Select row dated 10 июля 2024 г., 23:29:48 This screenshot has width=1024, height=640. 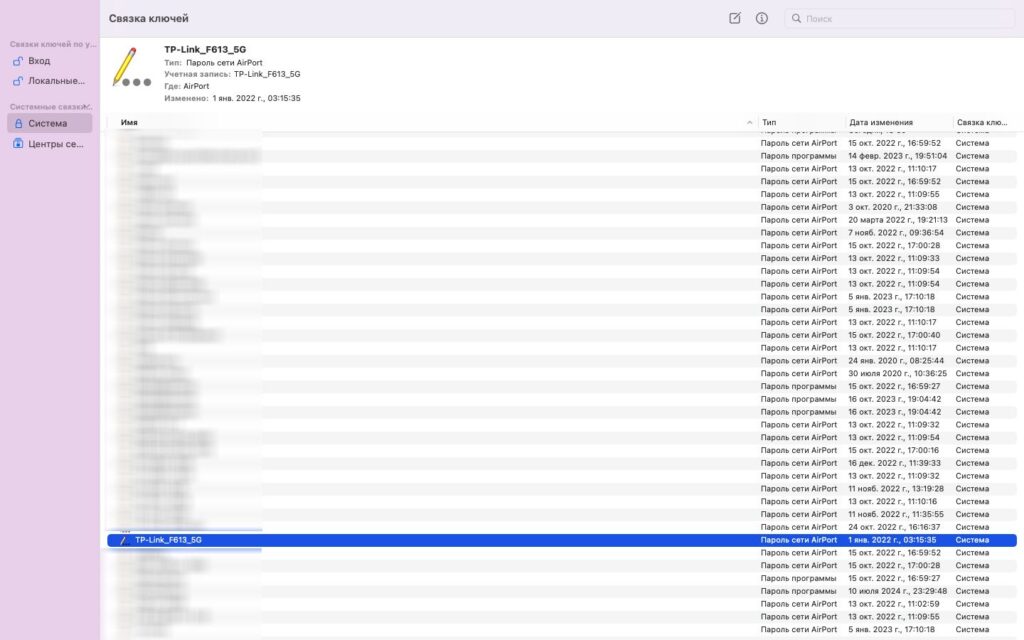562,591
